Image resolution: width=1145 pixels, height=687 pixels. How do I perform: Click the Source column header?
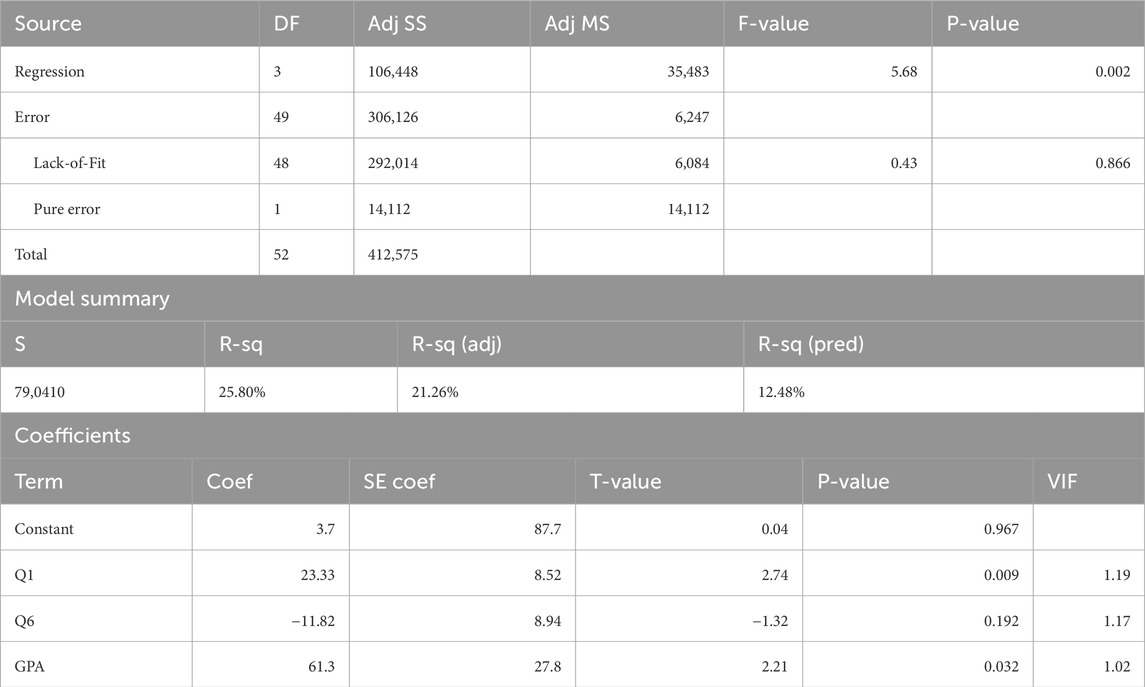[x=48, y=22]
